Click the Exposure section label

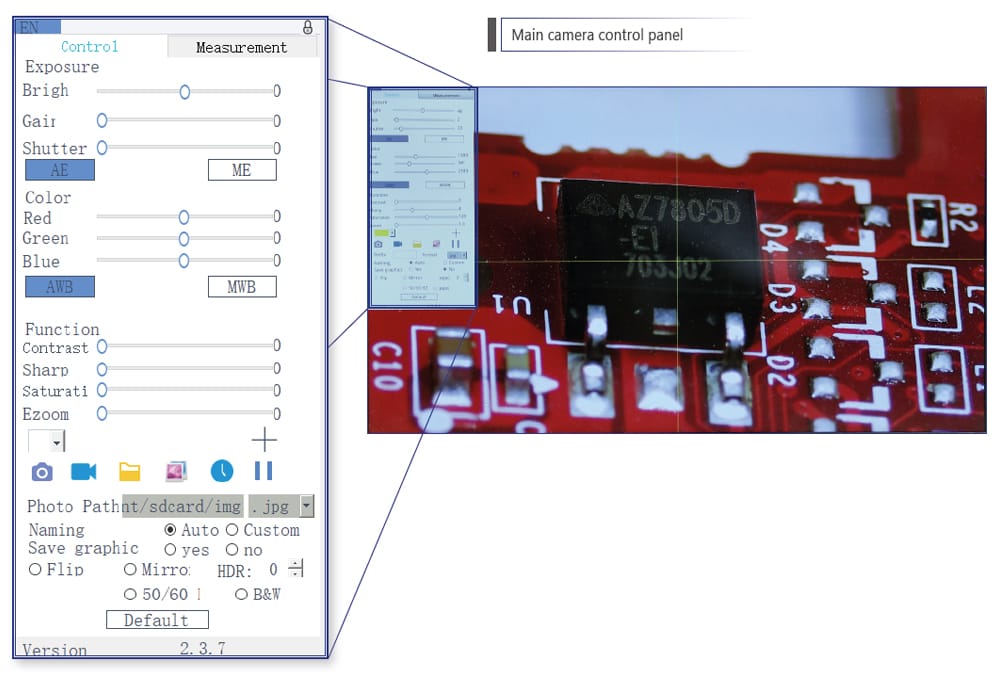62,67
